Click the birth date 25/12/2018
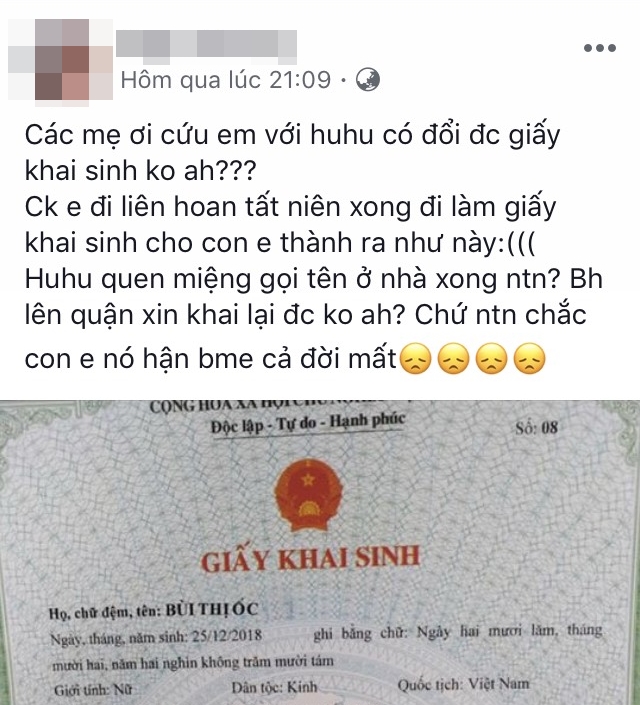Viewport: 640px width, 705px height. tap(227, 636)
